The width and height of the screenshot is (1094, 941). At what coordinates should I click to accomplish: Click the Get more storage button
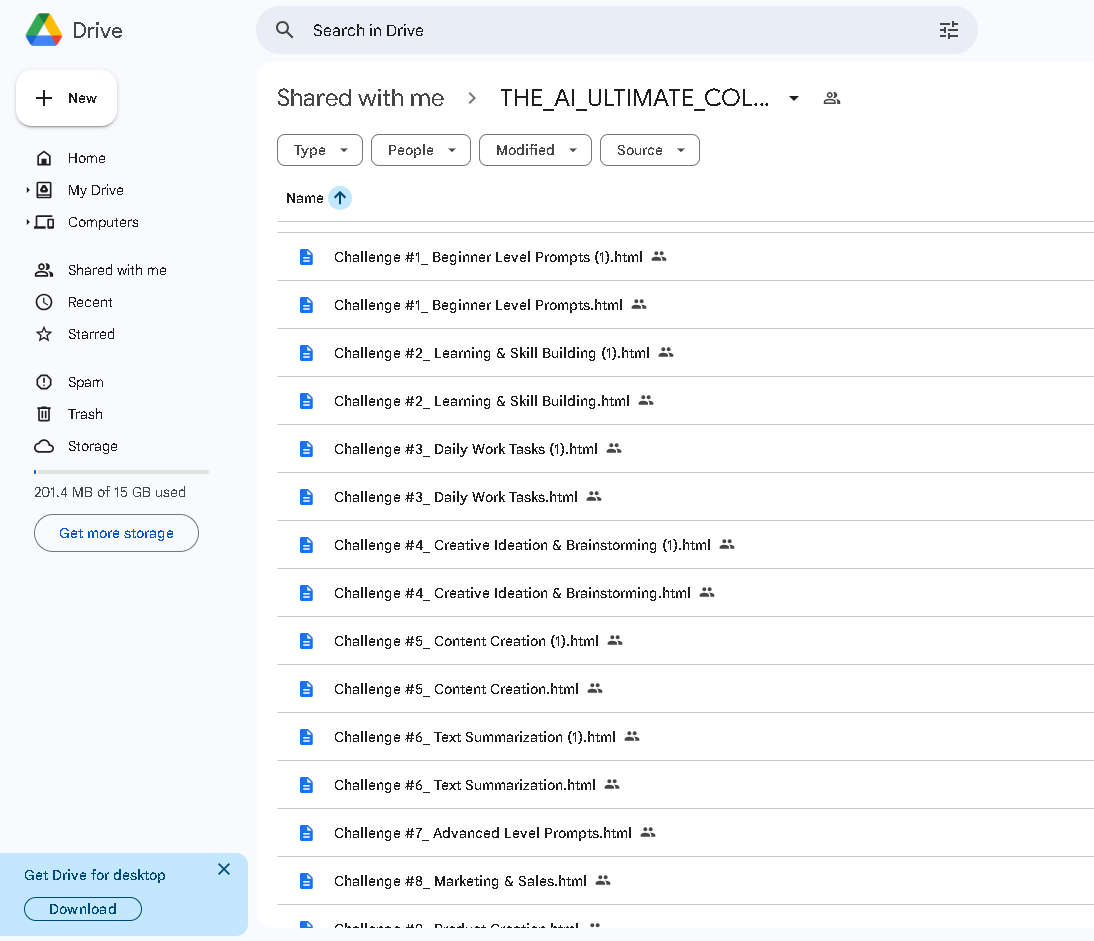click(x=116, y=533)
